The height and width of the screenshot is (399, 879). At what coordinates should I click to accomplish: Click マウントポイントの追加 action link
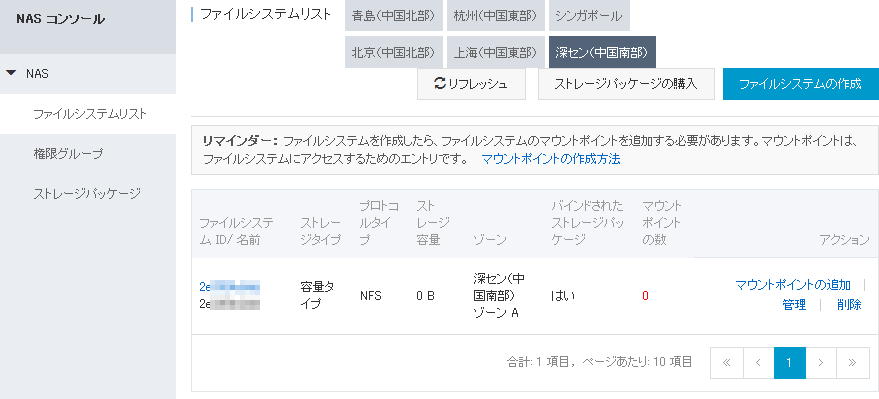(x=793, y=285)
